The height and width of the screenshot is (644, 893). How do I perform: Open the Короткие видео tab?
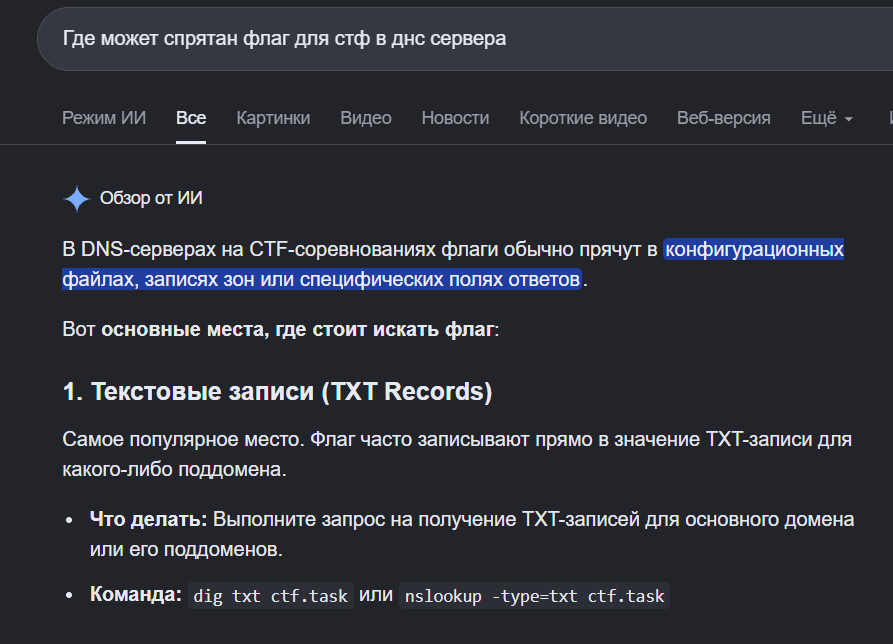click(x=583, y=118)
